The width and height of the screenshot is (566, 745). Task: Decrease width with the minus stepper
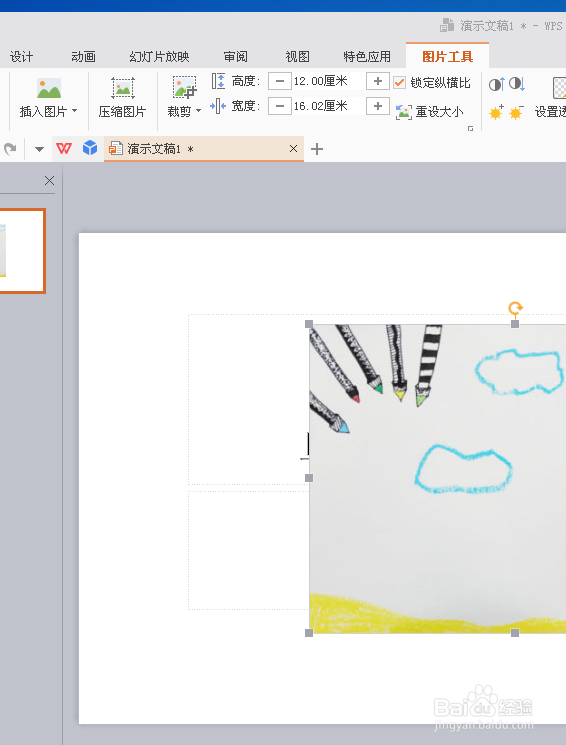coord(280,106)
